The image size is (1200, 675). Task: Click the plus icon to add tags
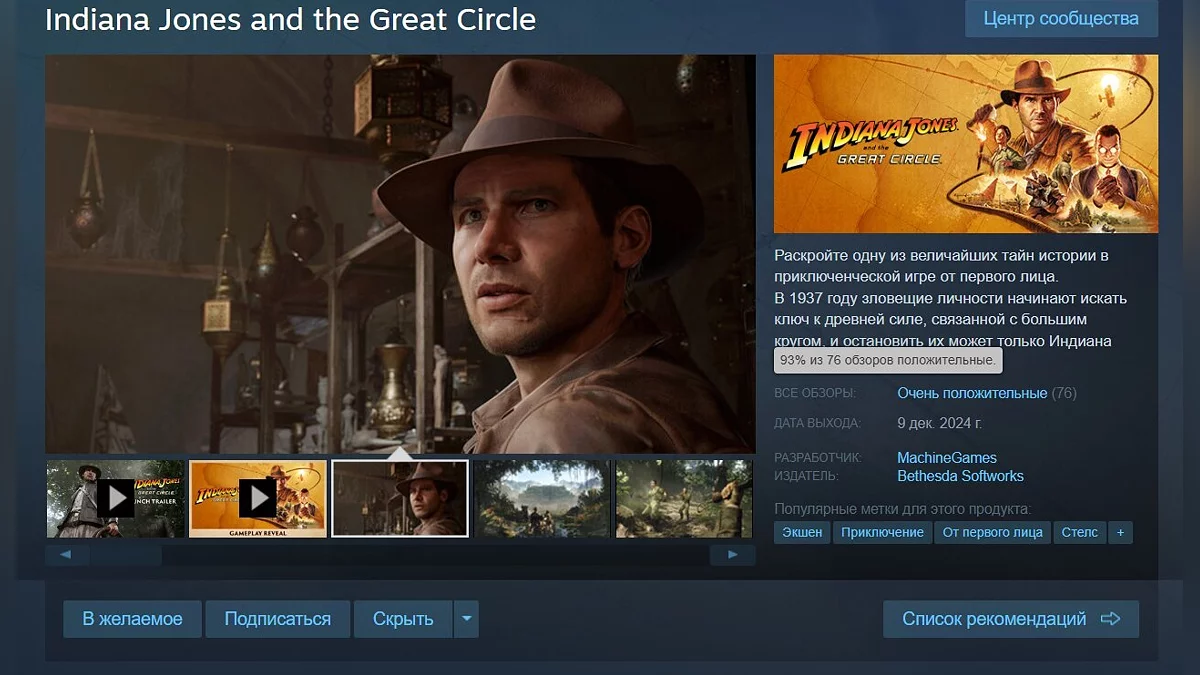tap(1120, 533)
